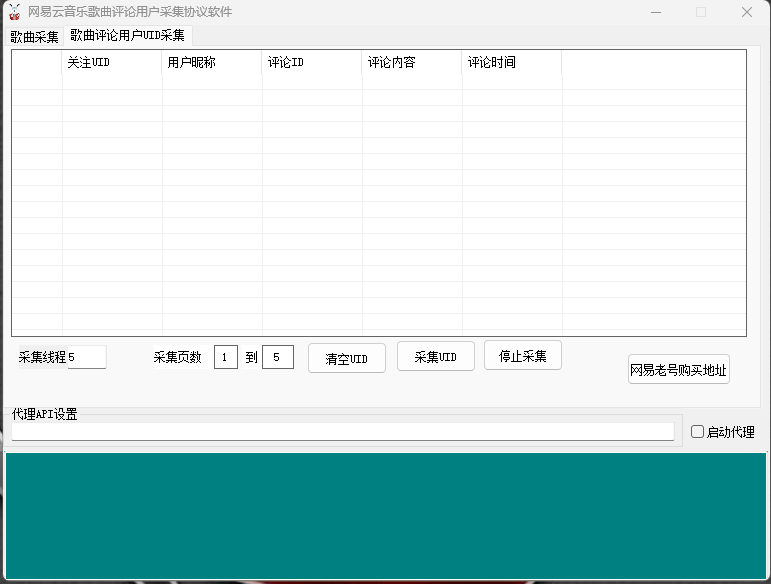Close the NetEase comment collector window
The width and height of the screenshot is (771, 584).
(x=746, y=12)
